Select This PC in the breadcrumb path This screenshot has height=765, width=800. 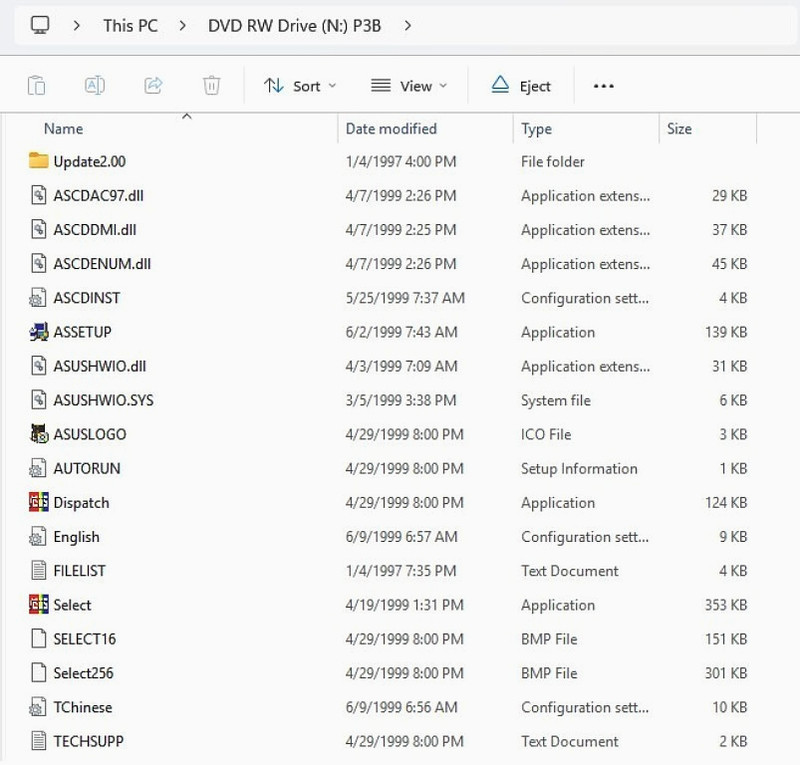click(x=131, y=26)
